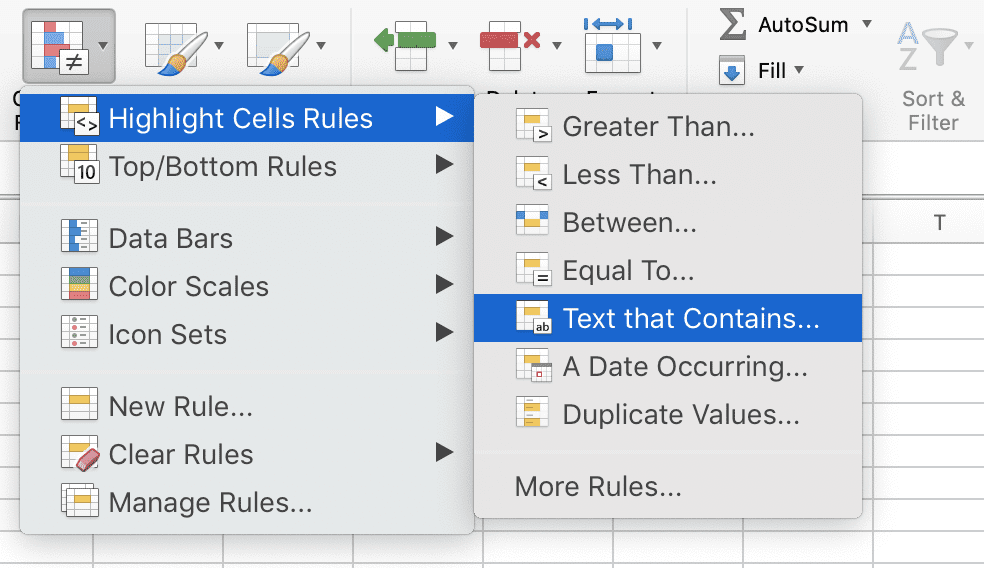The width and height of the screenshot is (984, 568).
Task: Open the Insert cells dropdown arrow
Action: (x=453, y=46)
